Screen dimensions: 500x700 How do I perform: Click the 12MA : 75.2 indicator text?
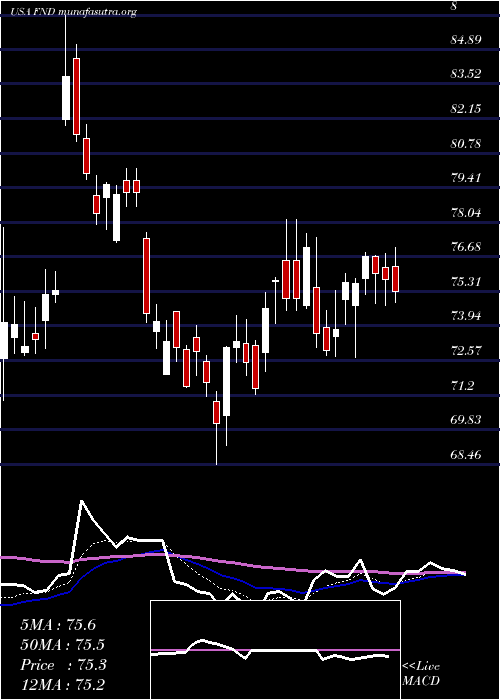click(x=63, y=685)
